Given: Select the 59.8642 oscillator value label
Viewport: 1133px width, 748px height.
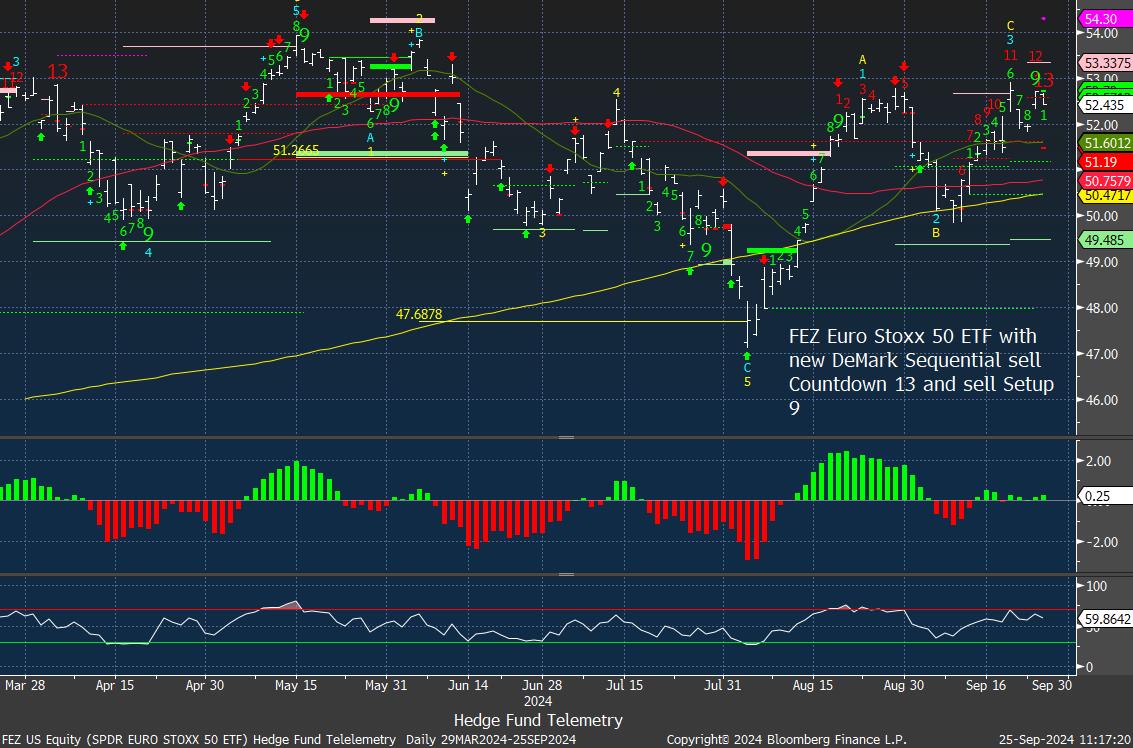Looking at the screenshot, I should (1105, 619).
